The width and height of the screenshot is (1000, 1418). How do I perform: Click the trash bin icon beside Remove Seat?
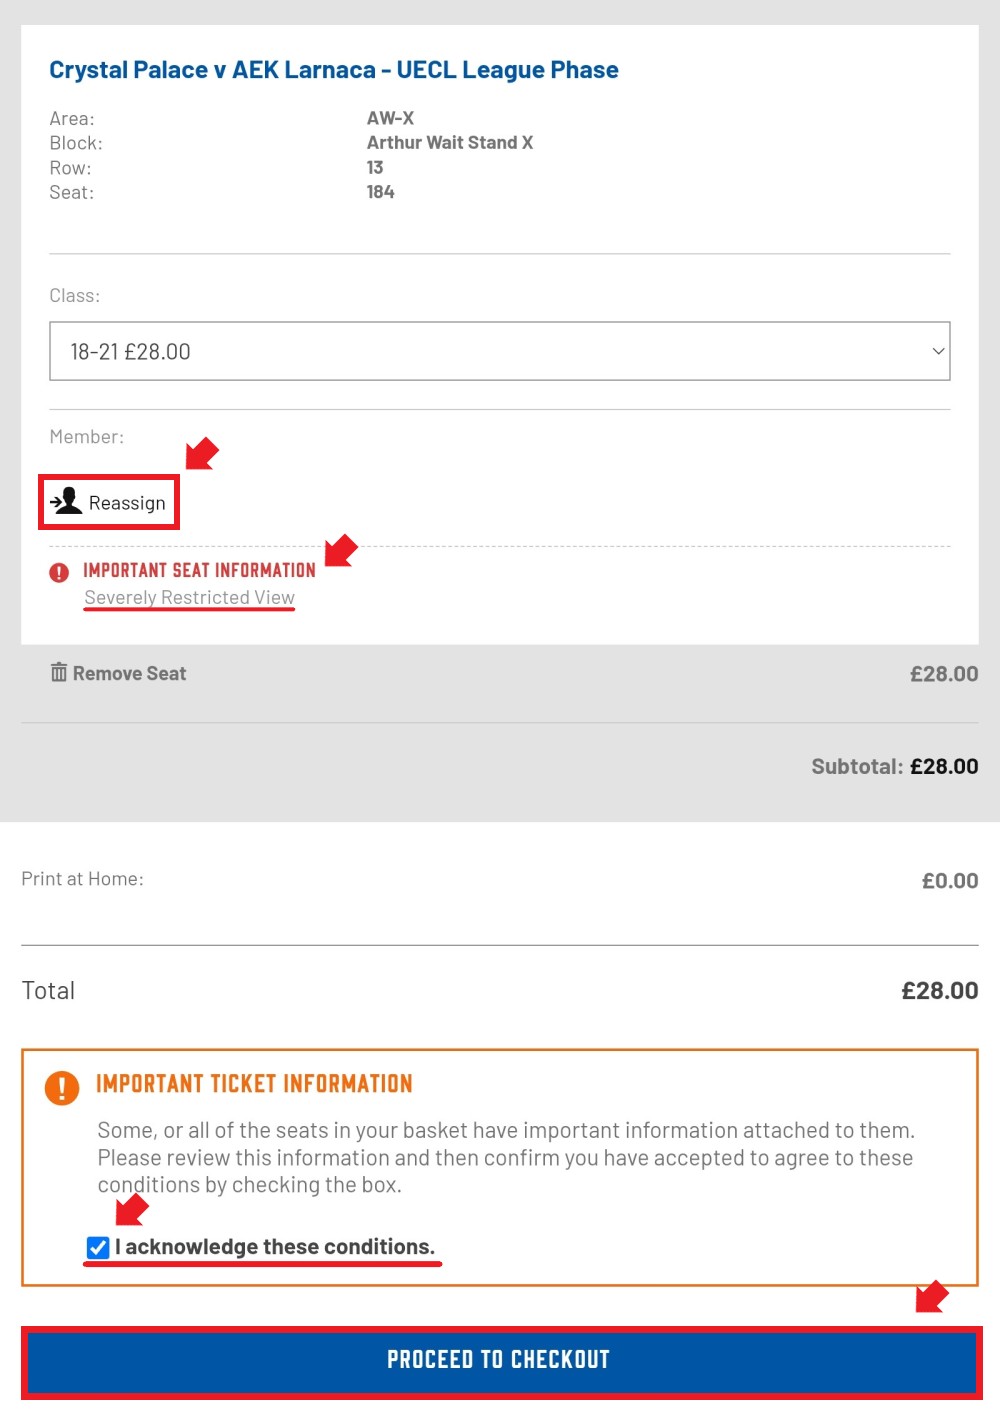[59, 672]
